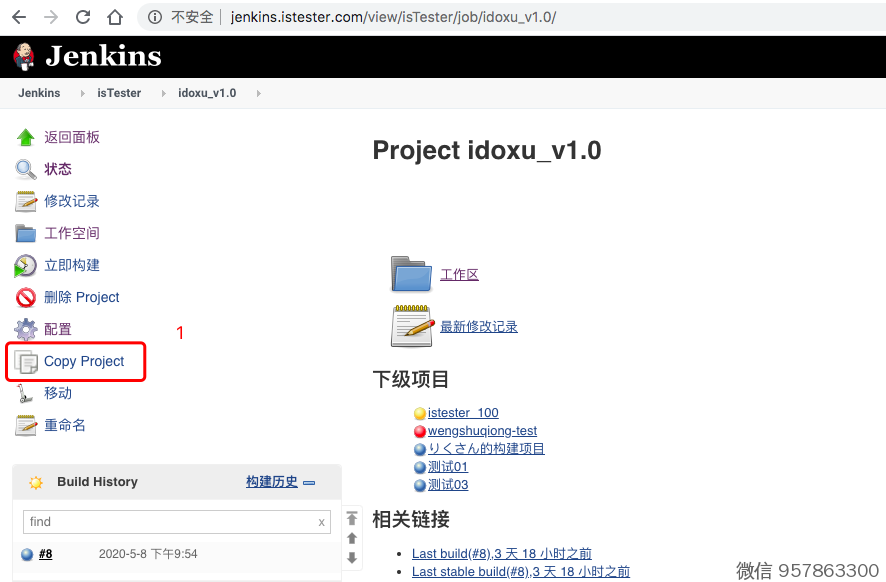The width and height of the screenshot is (886, 582).
Task: Click the red Delete Project icon
Action: (26, 297)
